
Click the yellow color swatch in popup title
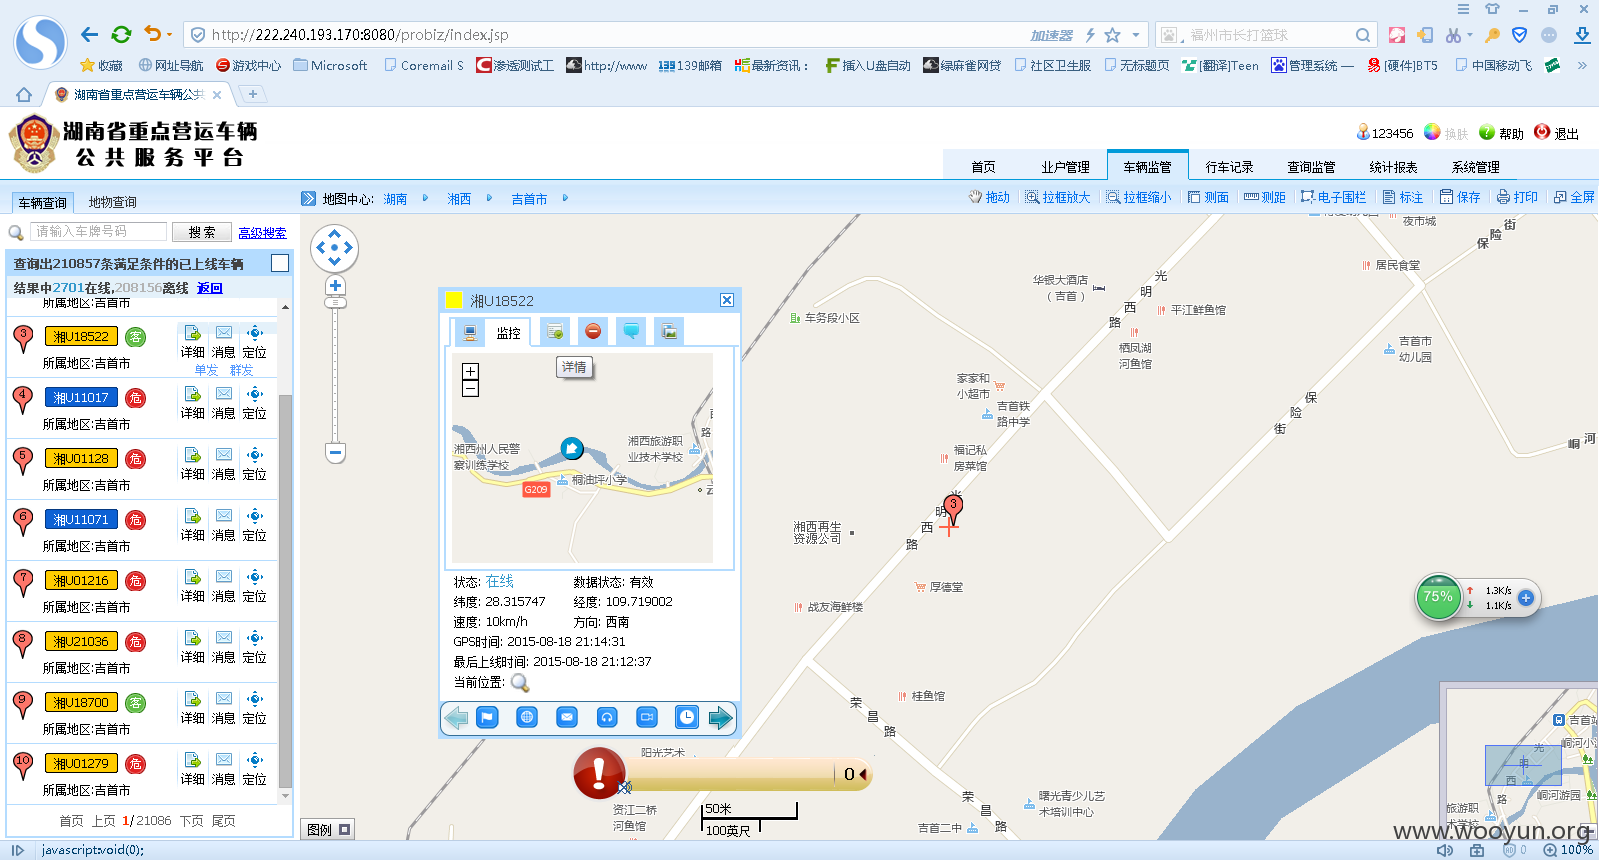tap(453, 300)
